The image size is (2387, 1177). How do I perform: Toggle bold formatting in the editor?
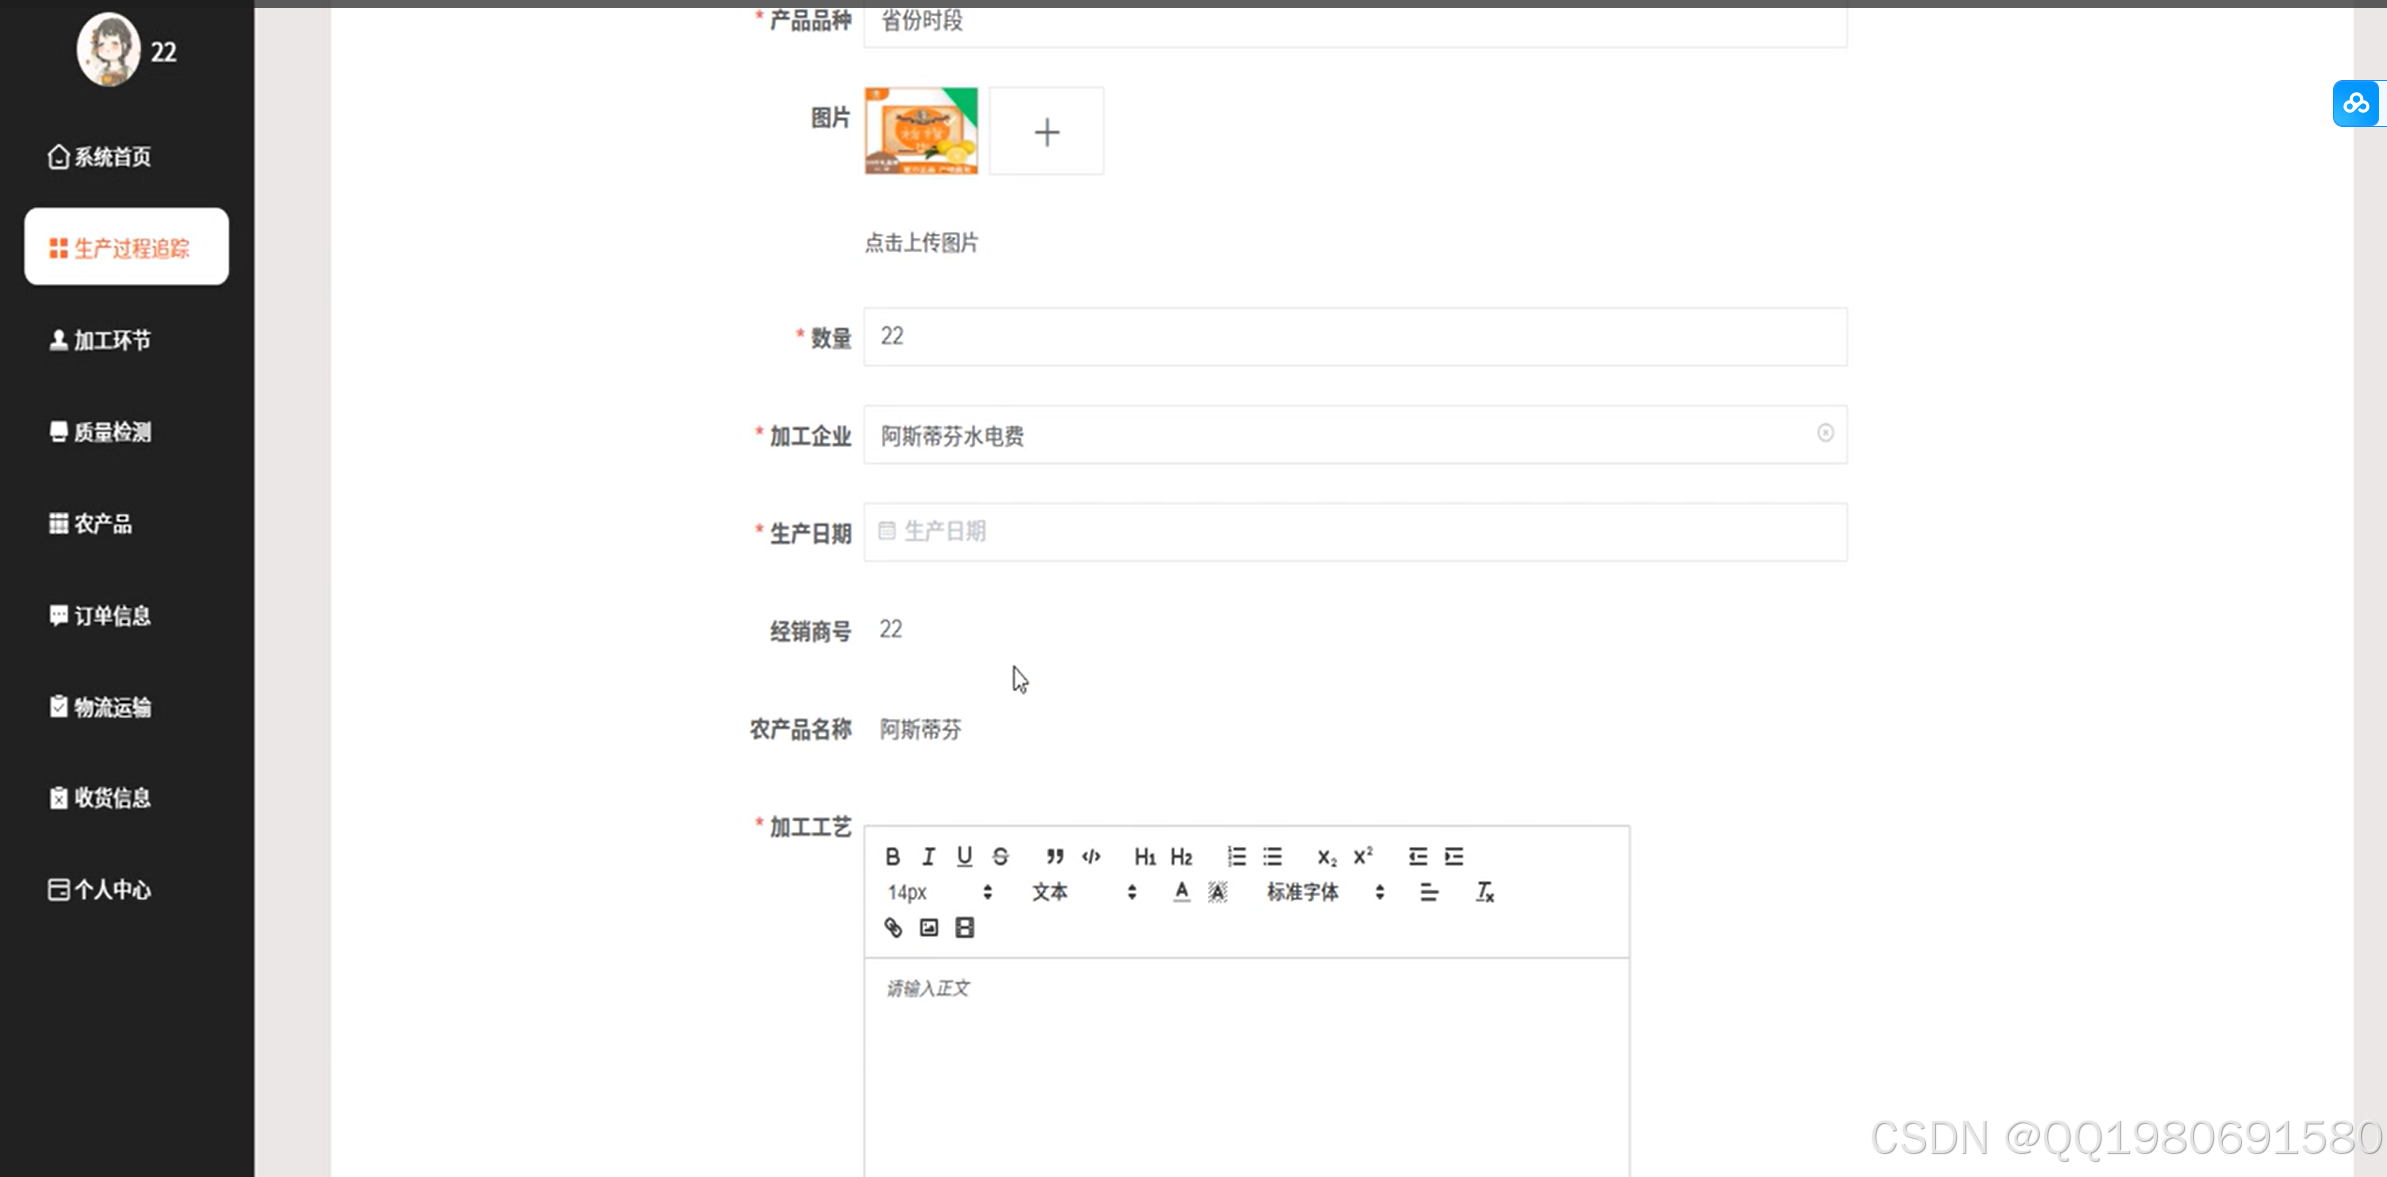[x=892, y=856]
